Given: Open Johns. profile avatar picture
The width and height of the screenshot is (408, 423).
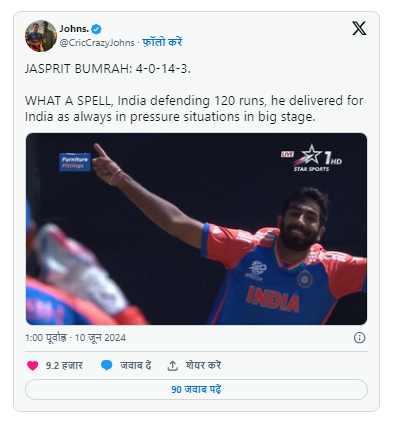Looking at the screenshot, I should tap(41, 36).
